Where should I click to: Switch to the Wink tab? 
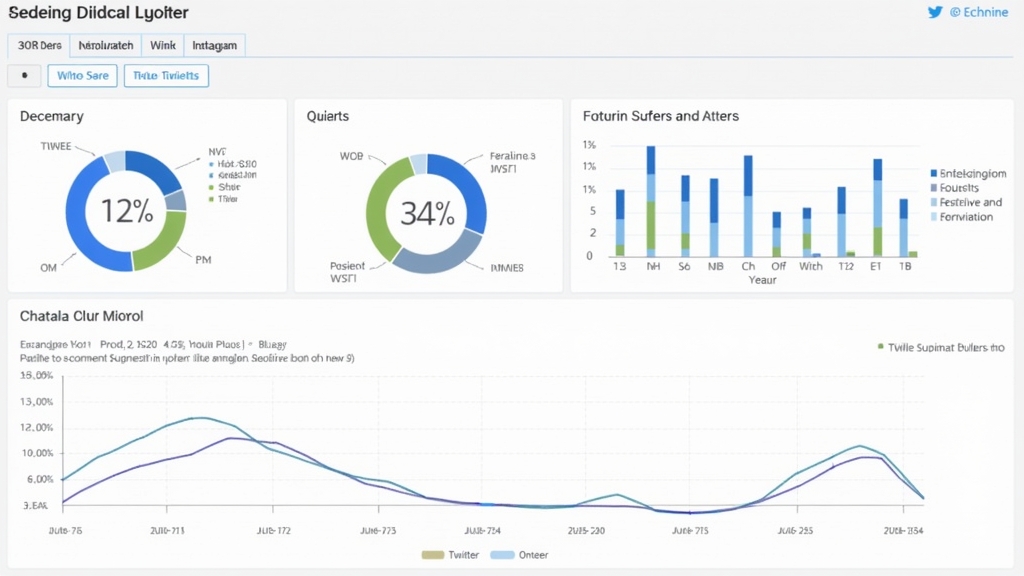163,45
